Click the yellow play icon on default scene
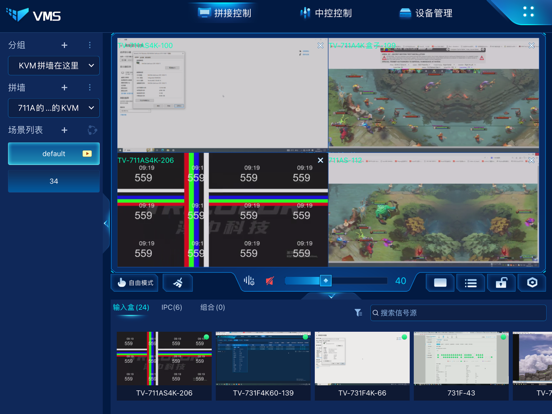This screenshot has width=552, height=414. [87, 153]
